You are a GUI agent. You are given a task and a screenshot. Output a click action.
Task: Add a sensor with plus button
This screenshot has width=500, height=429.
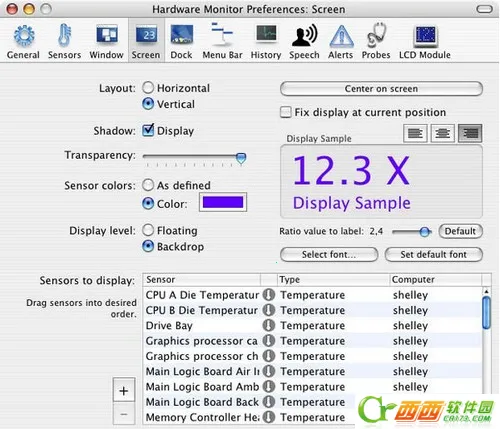pos(124,390)
